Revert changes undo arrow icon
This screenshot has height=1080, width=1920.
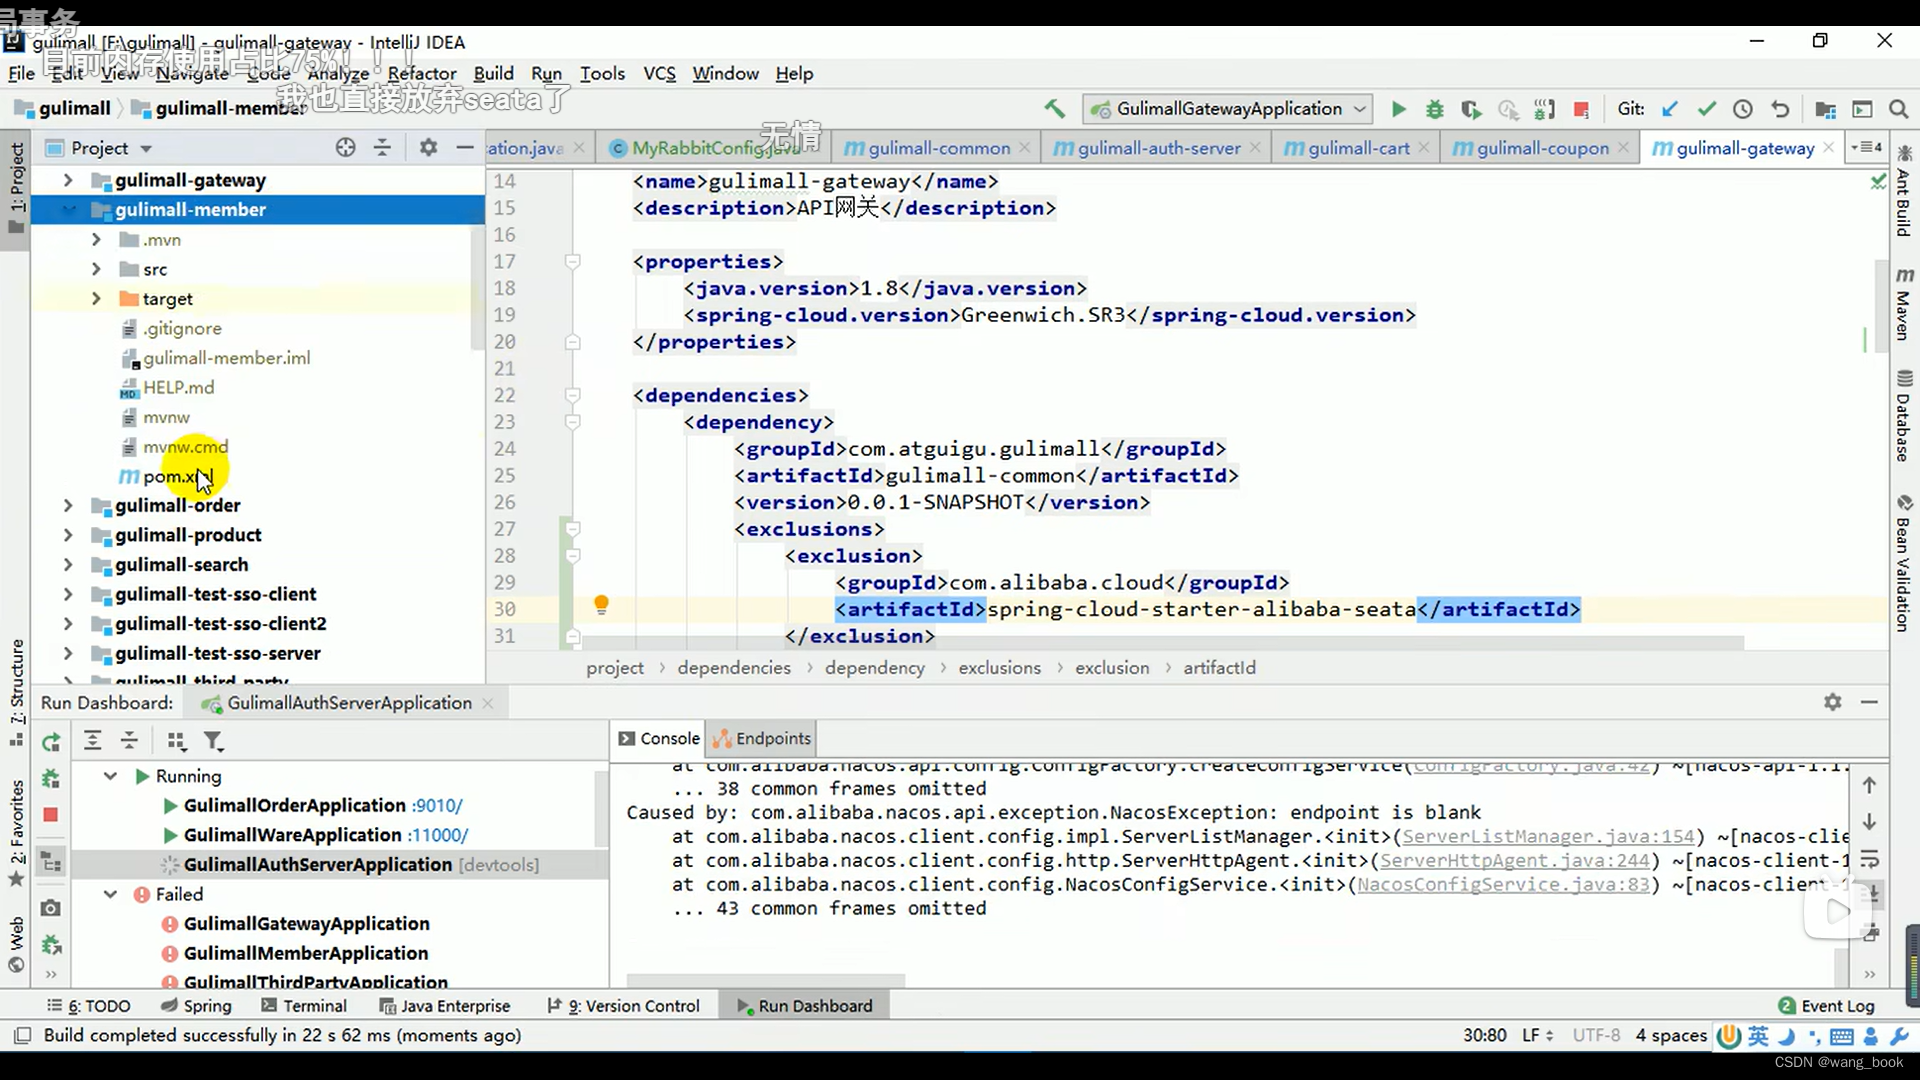1780,109
